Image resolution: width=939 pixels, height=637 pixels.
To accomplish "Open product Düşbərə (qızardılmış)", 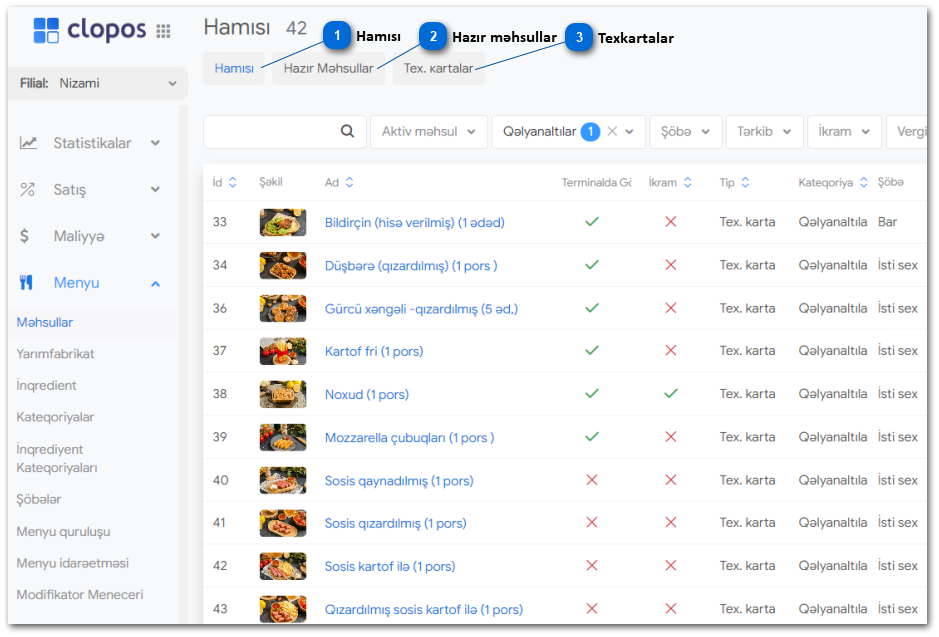I will pos(411,266).
